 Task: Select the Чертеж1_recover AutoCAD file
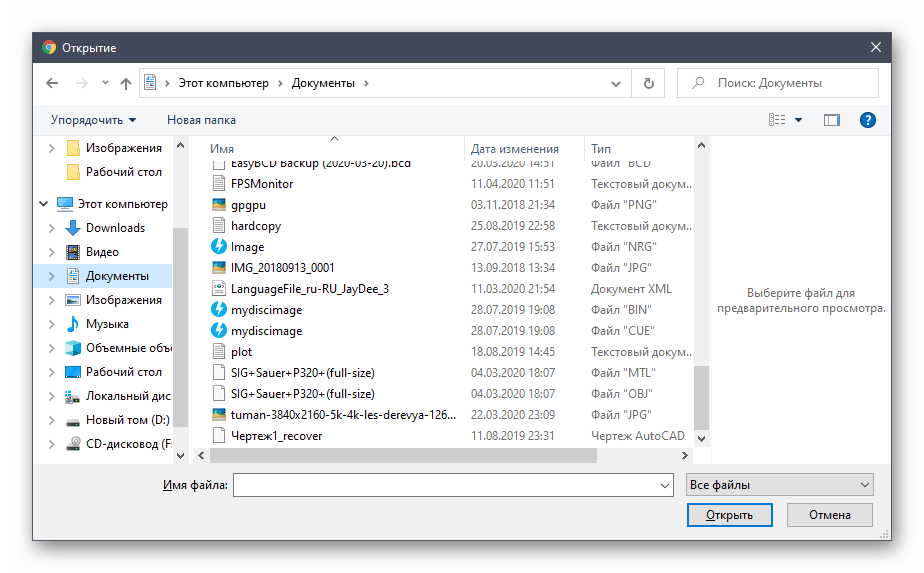276,436
